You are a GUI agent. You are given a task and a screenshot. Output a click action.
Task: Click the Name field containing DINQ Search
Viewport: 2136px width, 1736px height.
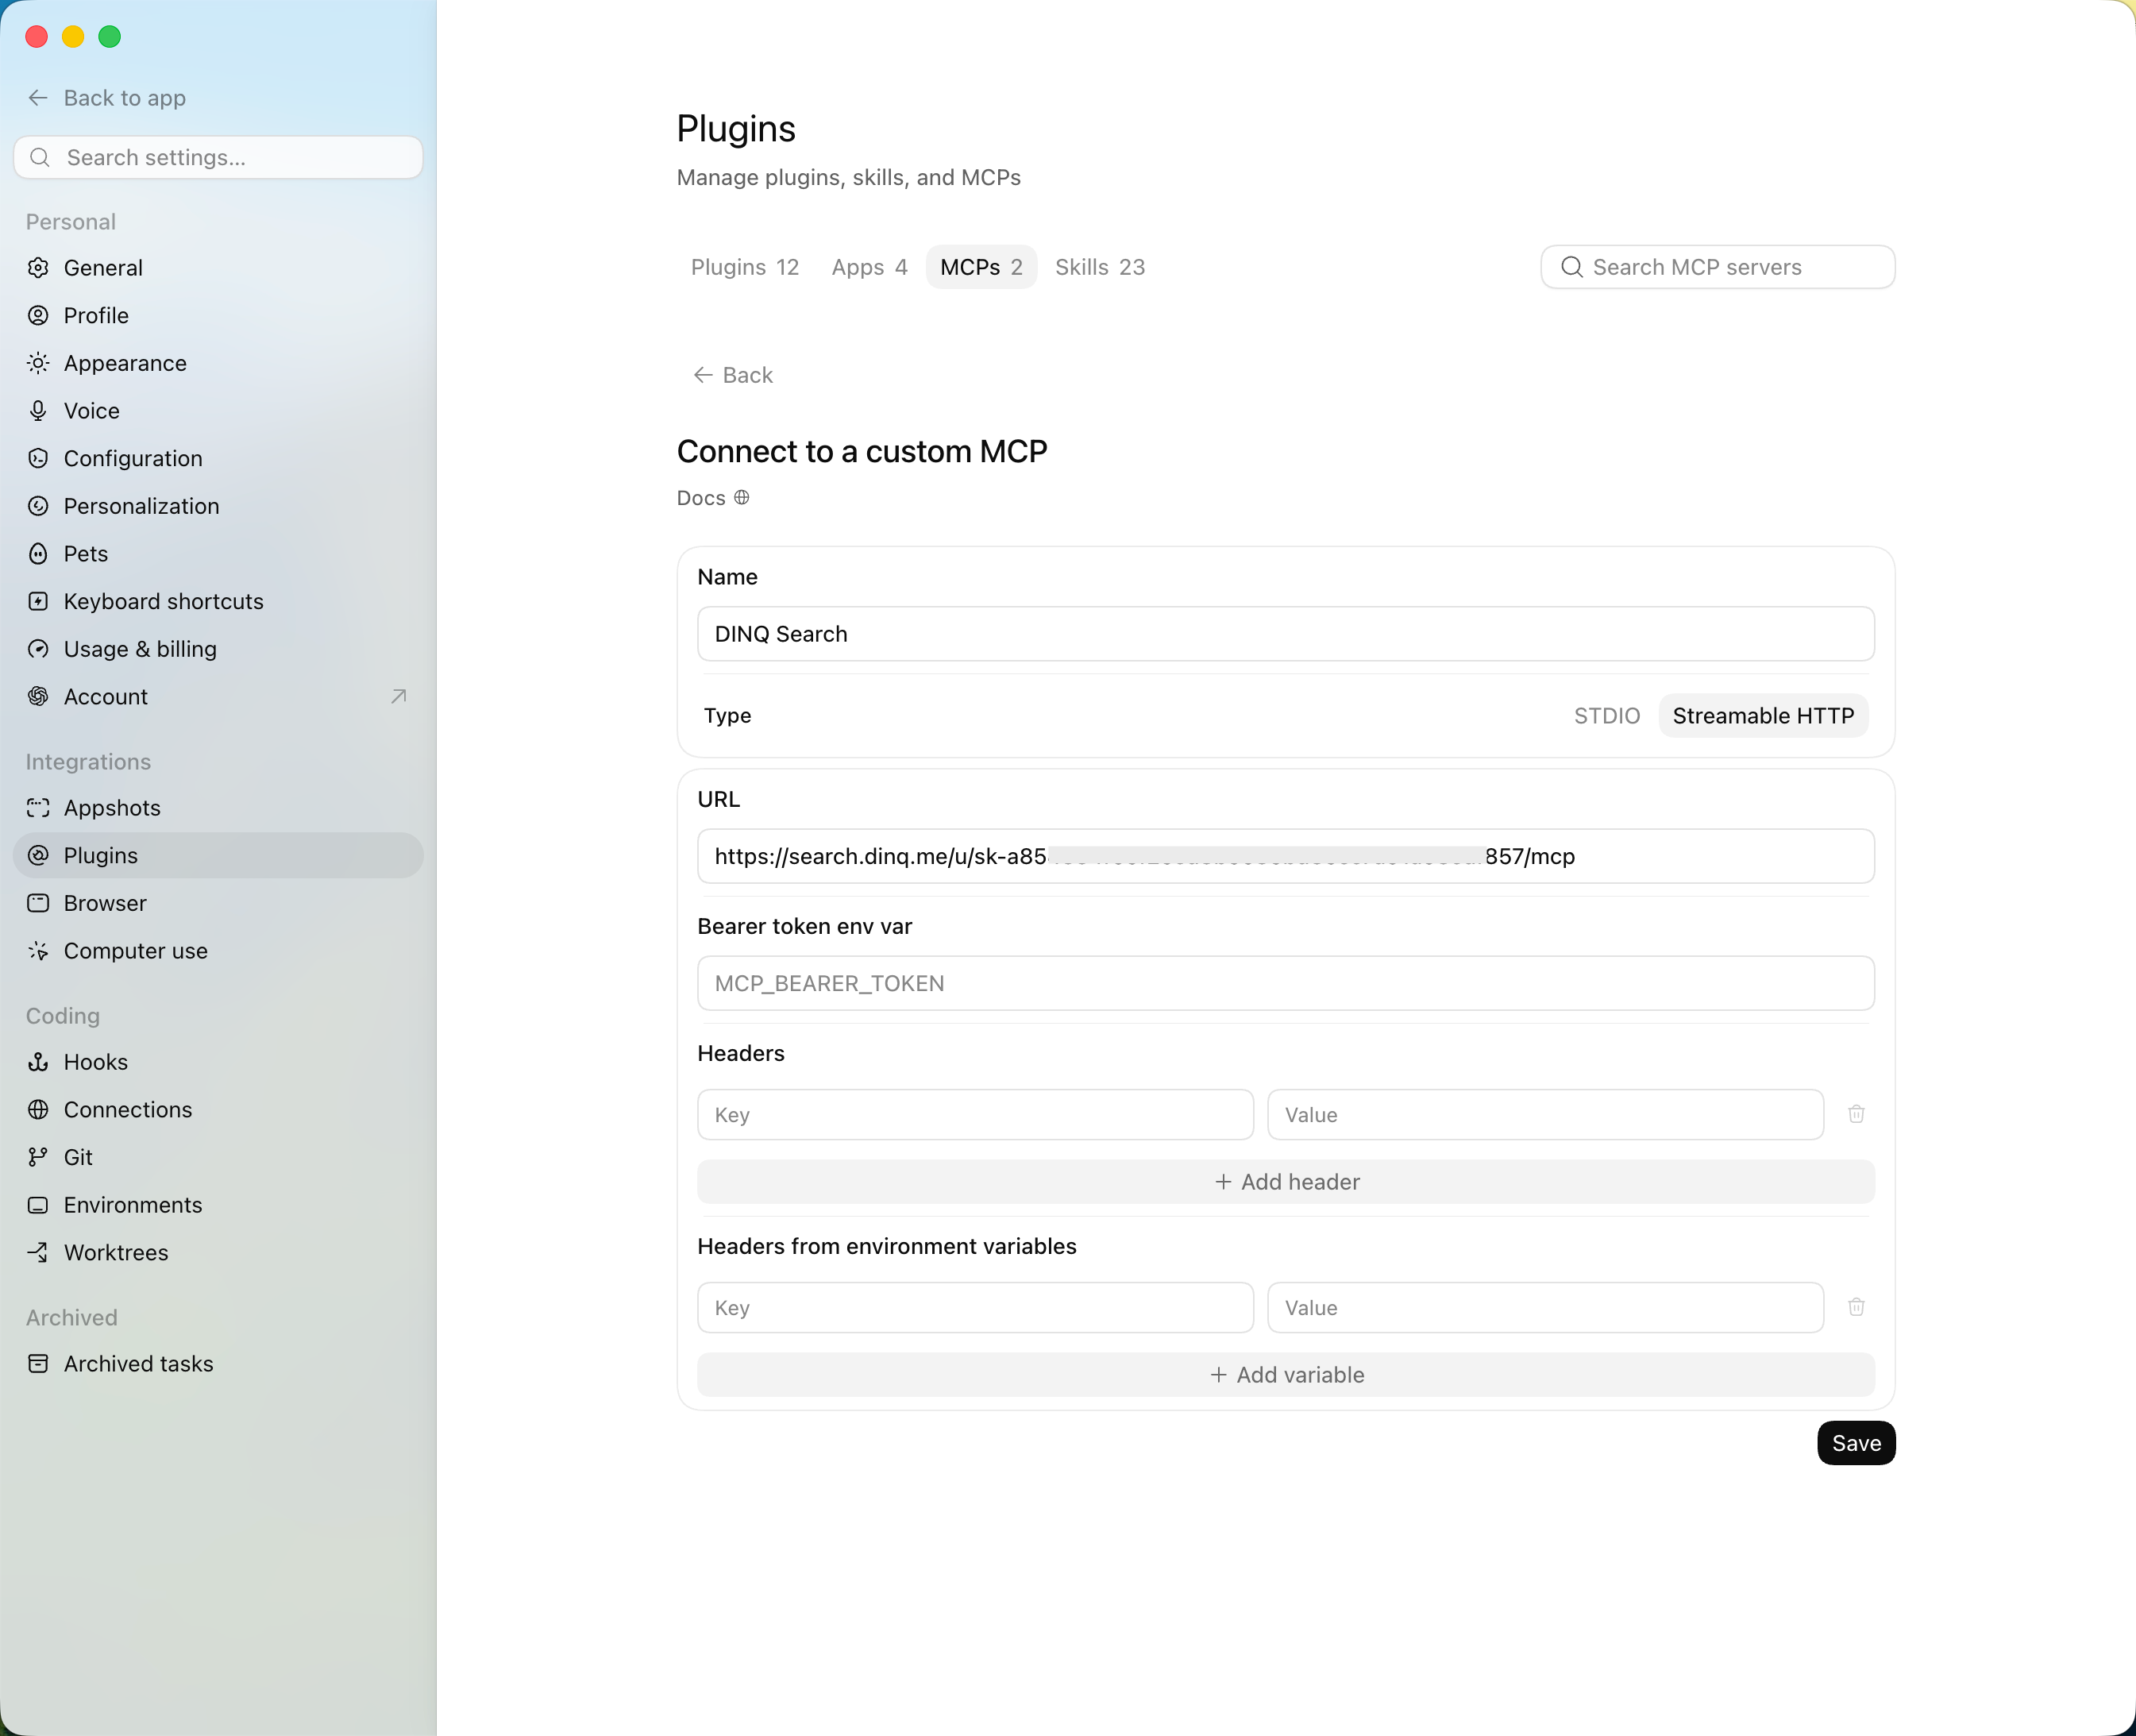click(x=1286, y=634)
